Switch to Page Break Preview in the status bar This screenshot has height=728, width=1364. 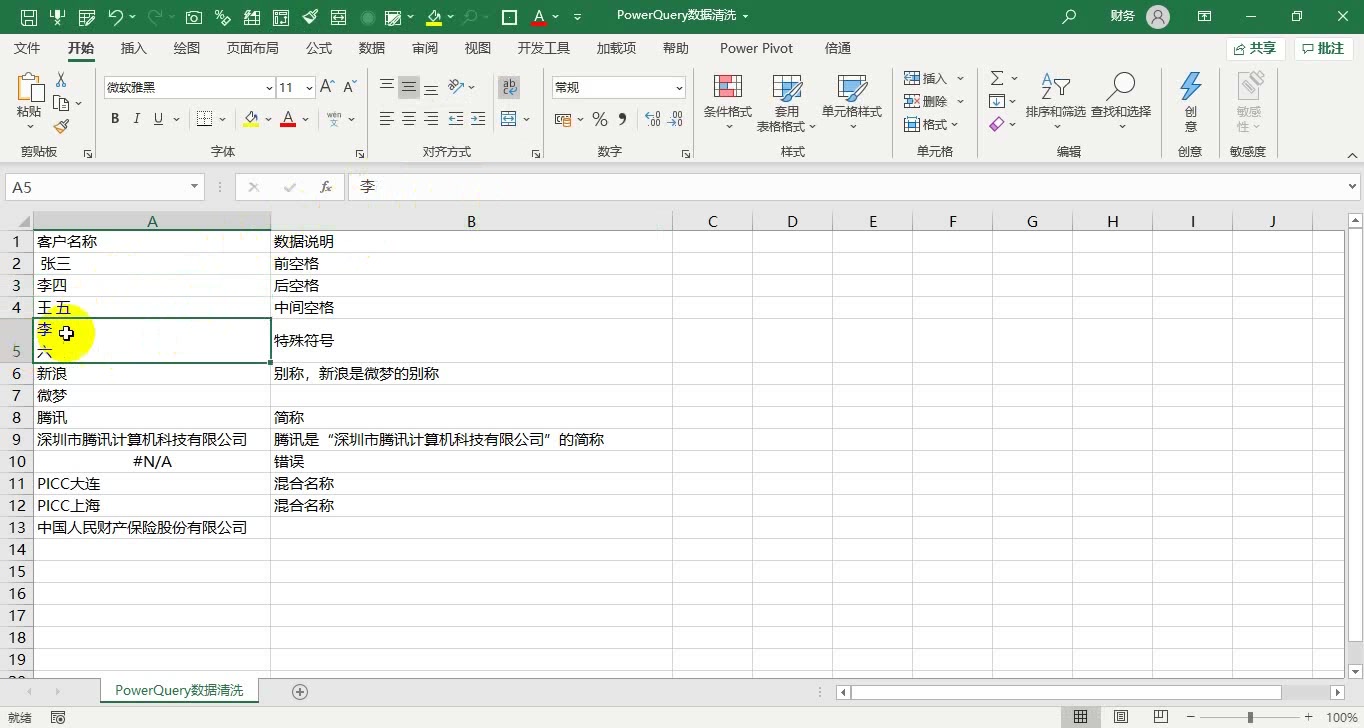tap(1161, 717)
